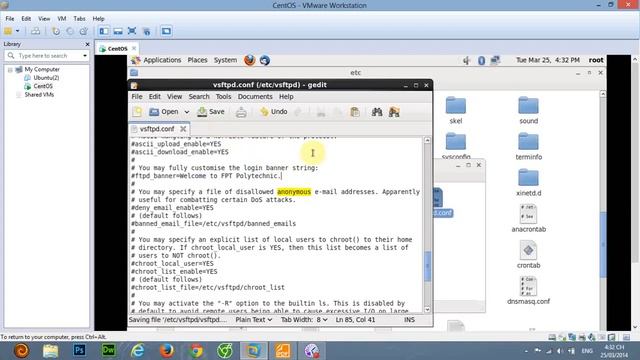640x360 pixels.
Task: Open gedit File menu
Action: 137,97
